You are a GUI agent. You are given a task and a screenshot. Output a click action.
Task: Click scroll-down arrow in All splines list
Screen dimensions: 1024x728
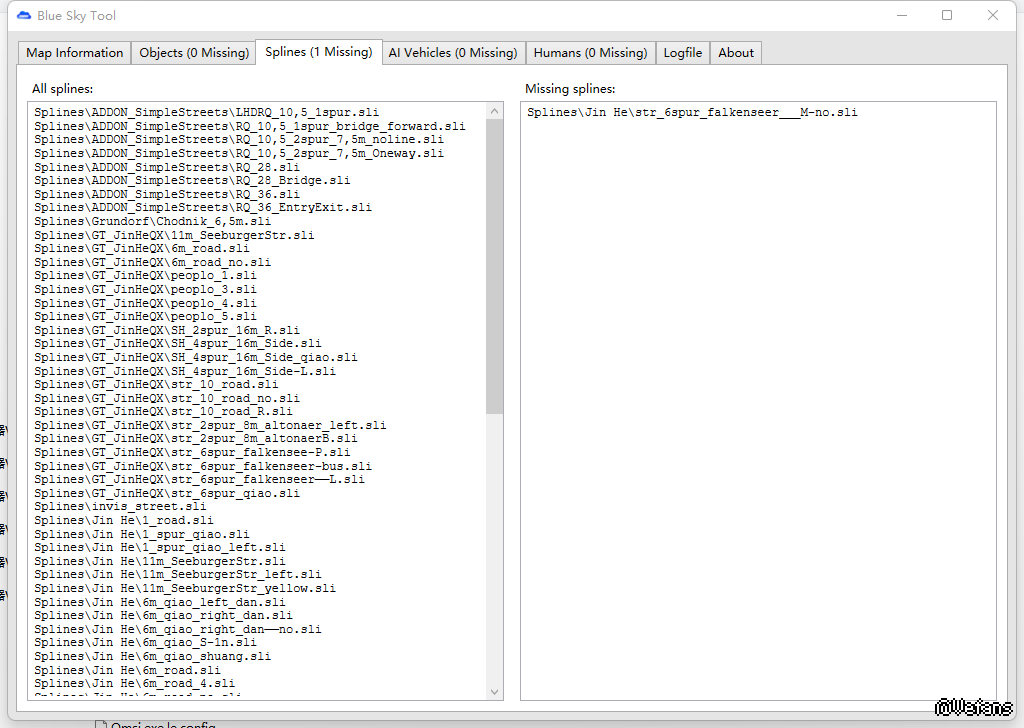point(494,691)
